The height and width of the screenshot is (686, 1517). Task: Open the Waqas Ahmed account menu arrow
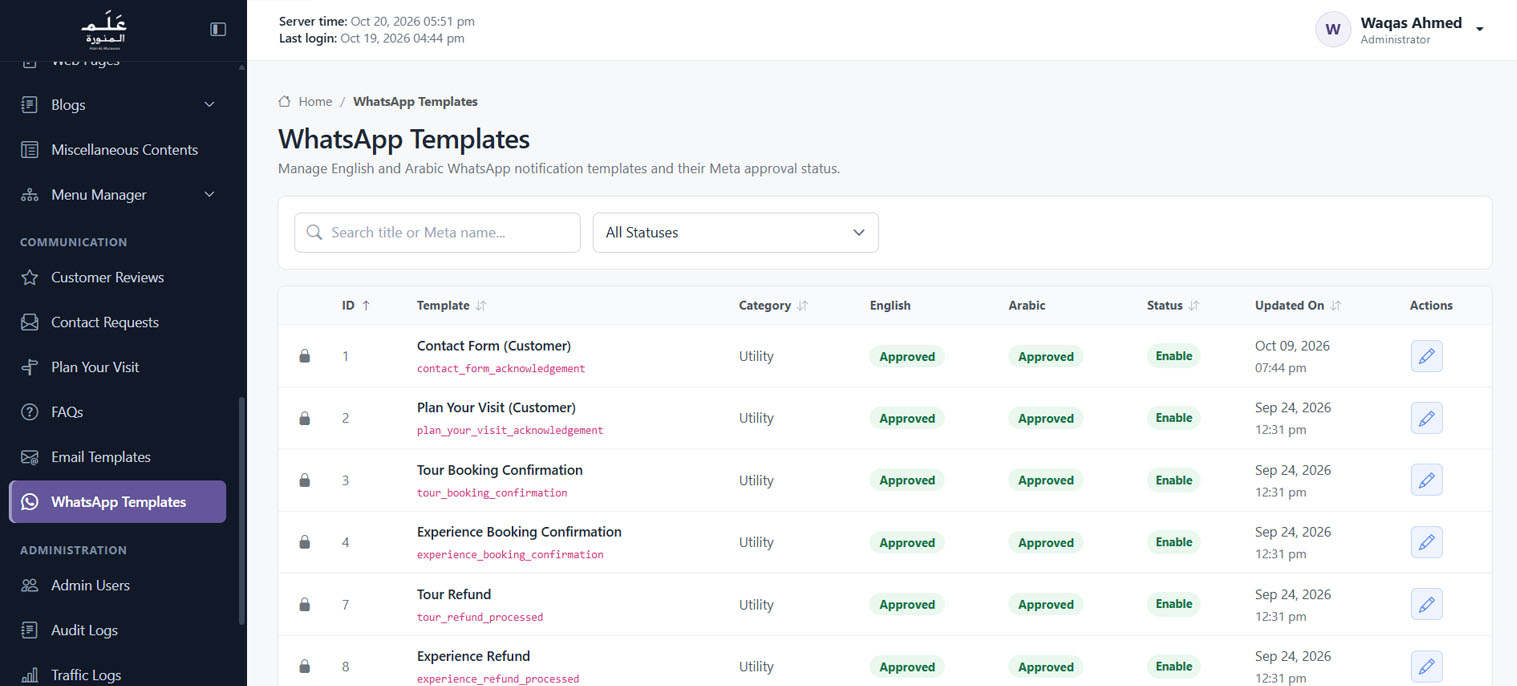[1480, 29]
